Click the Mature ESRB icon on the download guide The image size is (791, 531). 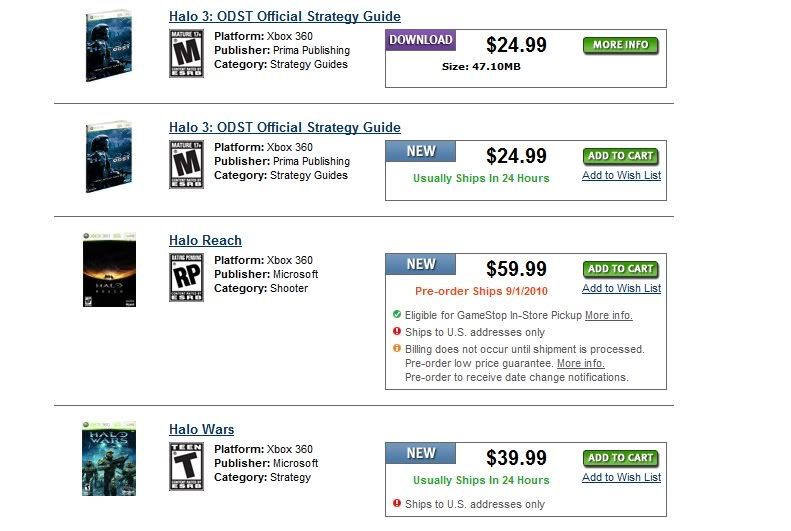[186, 53]
